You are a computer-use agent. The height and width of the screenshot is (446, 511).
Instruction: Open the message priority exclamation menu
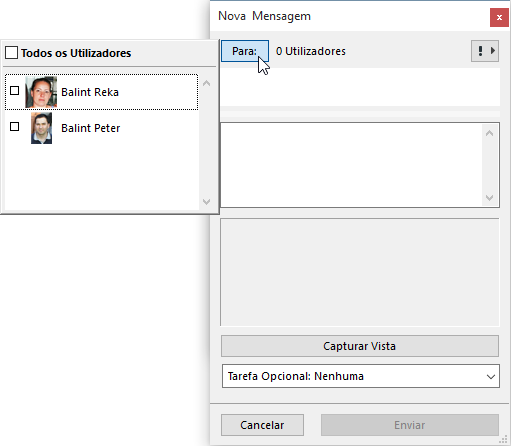480,51
